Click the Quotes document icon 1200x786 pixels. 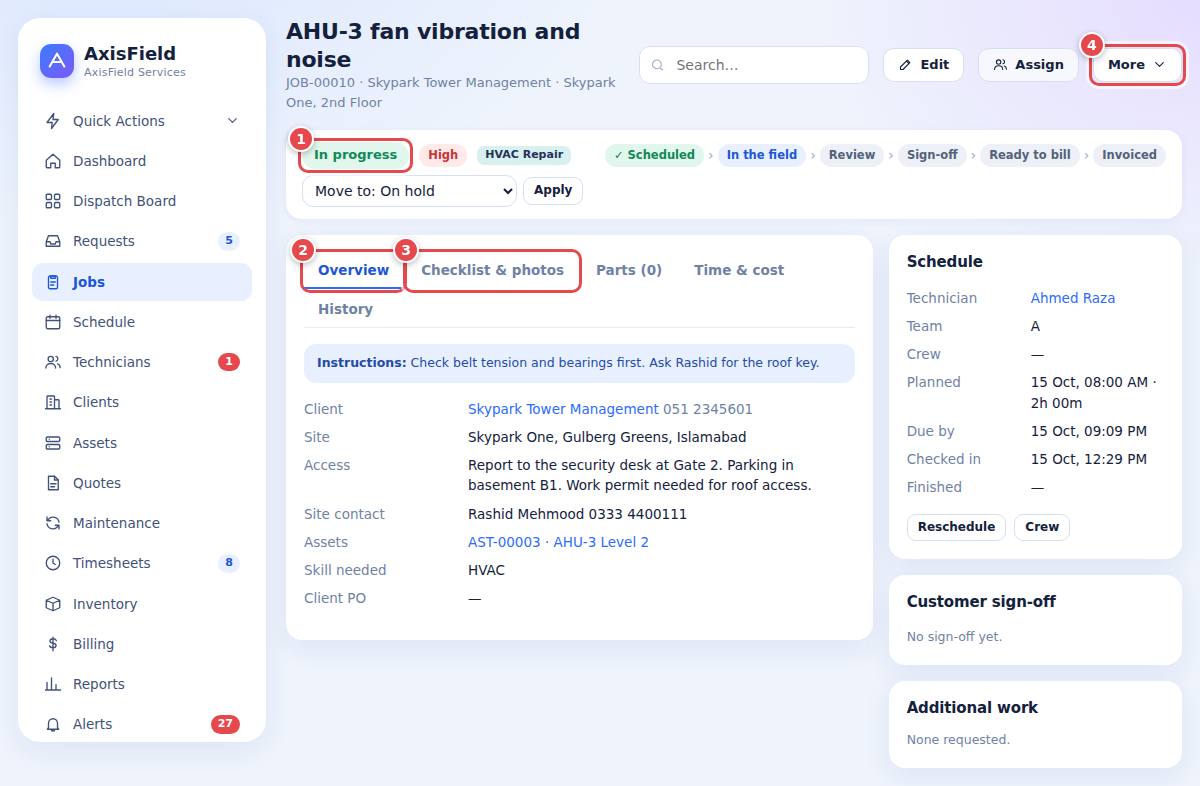point(53,483)
